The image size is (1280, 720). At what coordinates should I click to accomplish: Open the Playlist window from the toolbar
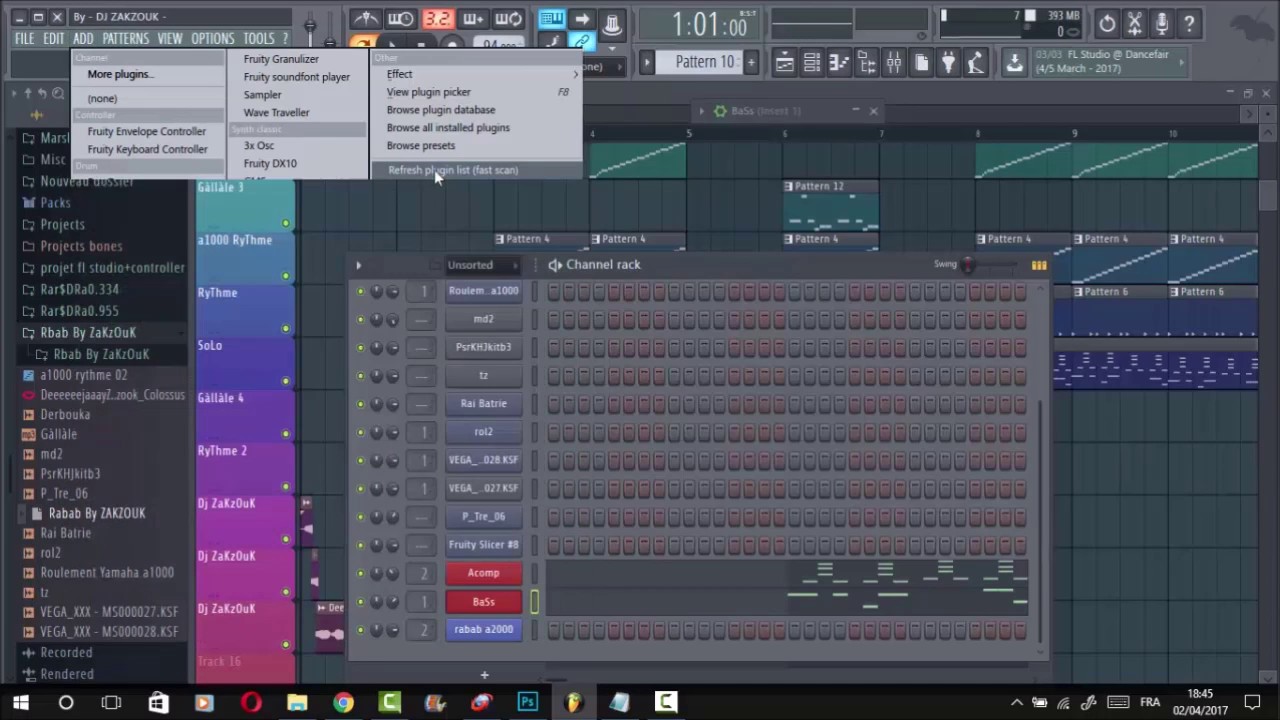[x=785, y=63]
